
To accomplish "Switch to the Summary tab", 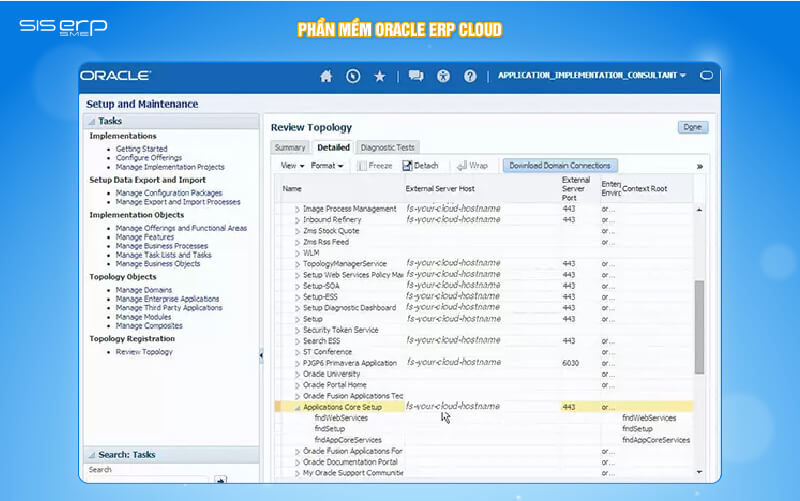I will pos(290,147).
